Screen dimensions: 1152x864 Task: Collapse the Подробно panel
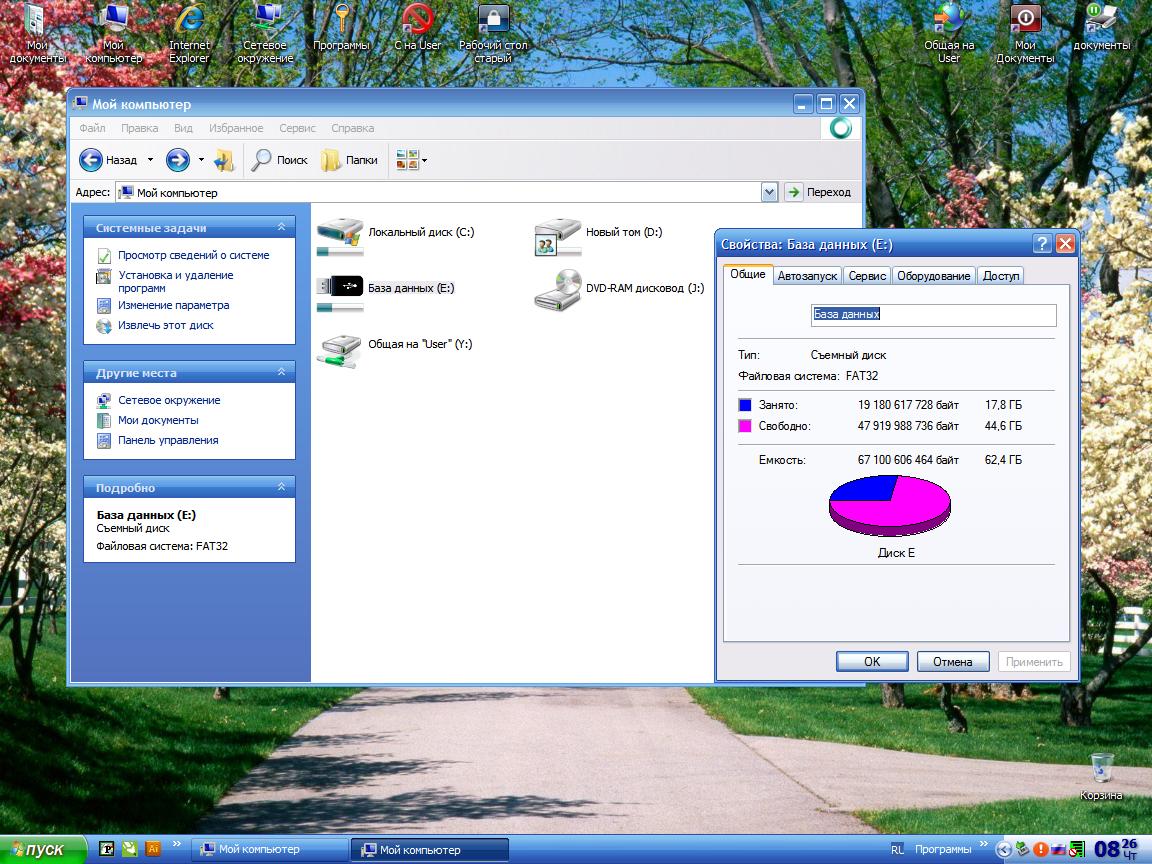tap(281, 486)
